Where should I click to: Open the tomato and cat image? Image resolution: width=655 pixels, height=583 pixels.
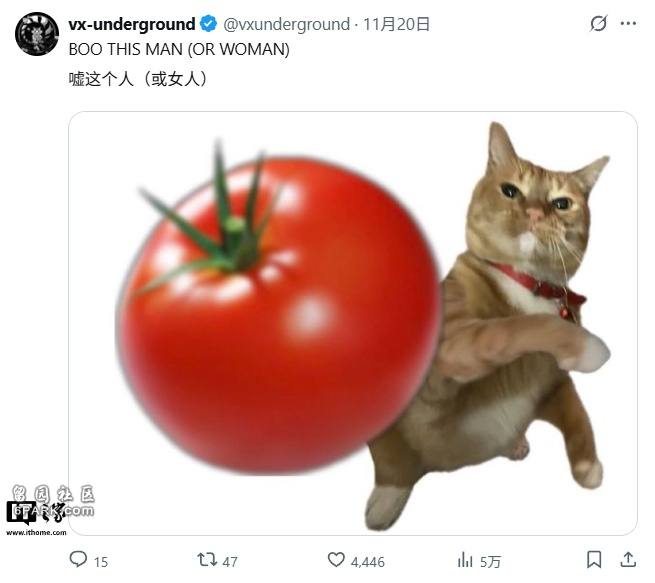coord(353,323)
